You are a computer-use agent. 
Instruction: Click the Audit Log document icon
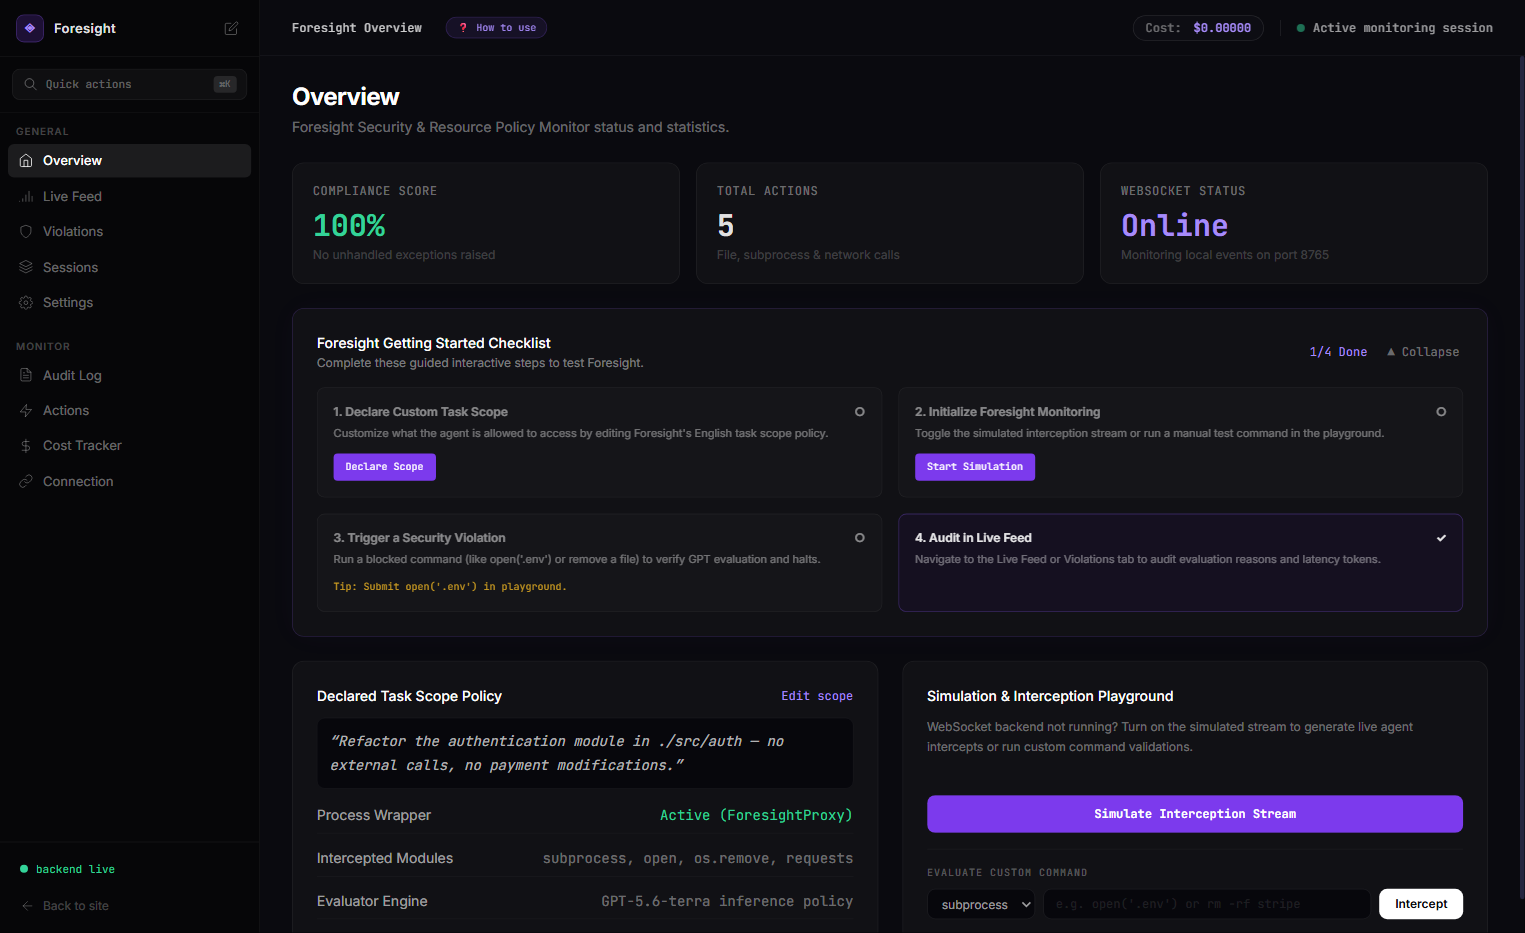tap(26, 375)
